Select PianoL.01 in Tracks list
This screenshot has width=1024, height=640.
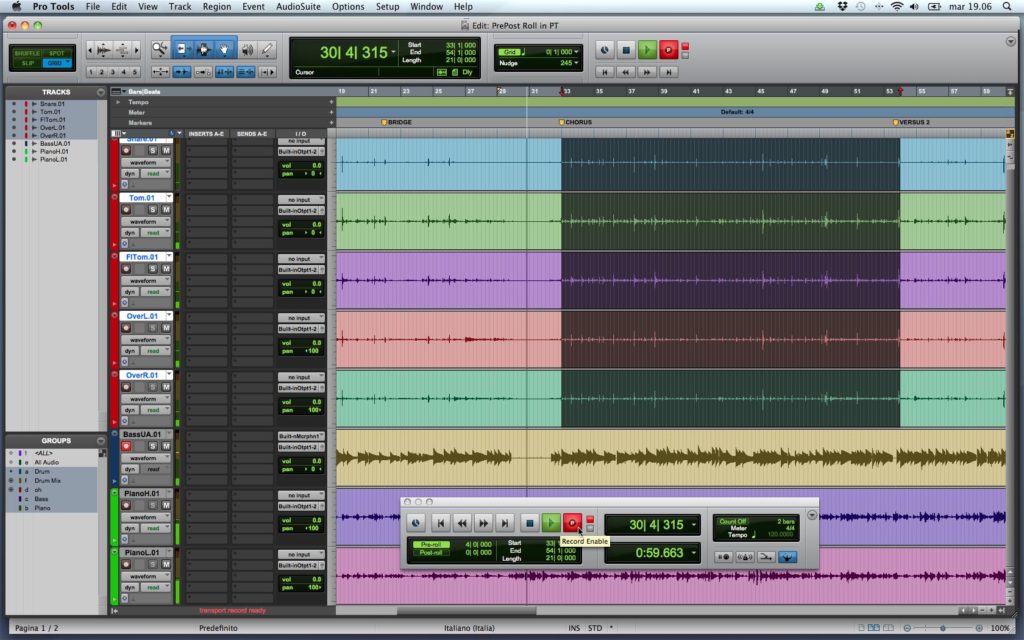point(54,159)
